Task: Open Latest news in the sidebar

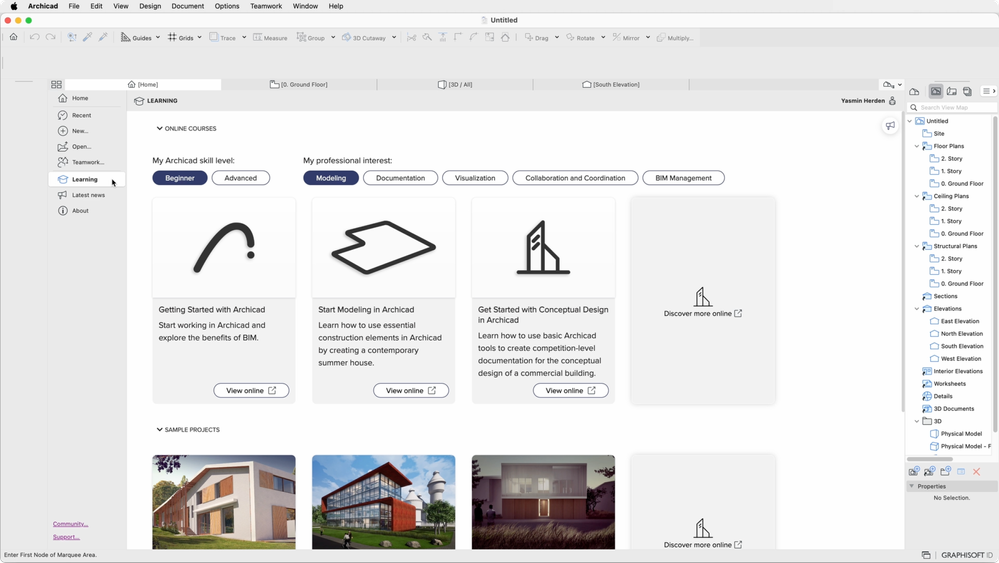Action: (86, 195)
